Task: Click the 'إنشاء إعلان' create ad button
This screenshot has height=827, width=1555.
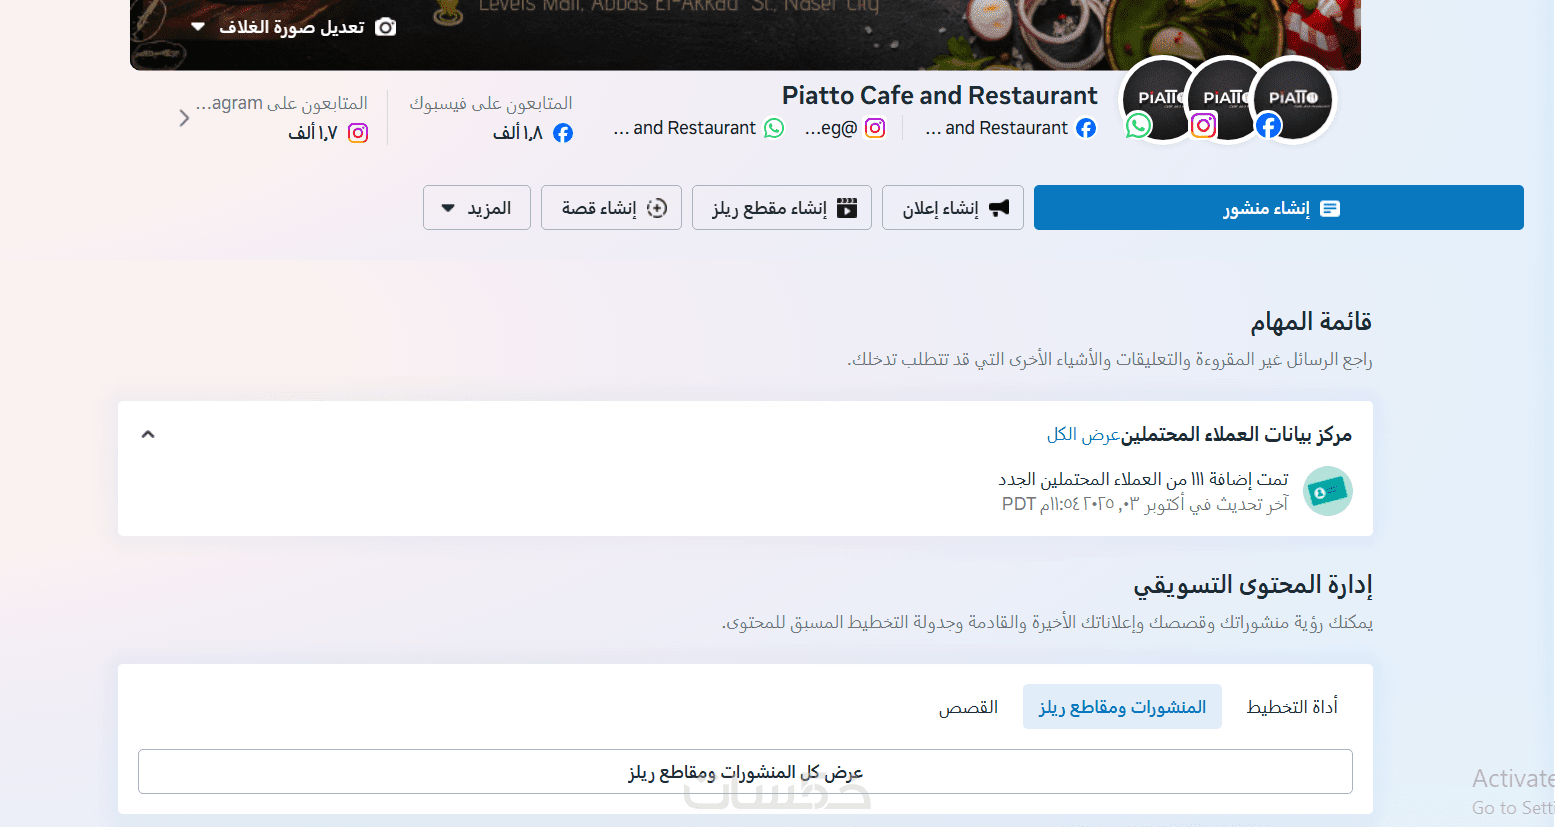Action: point(953,208)
